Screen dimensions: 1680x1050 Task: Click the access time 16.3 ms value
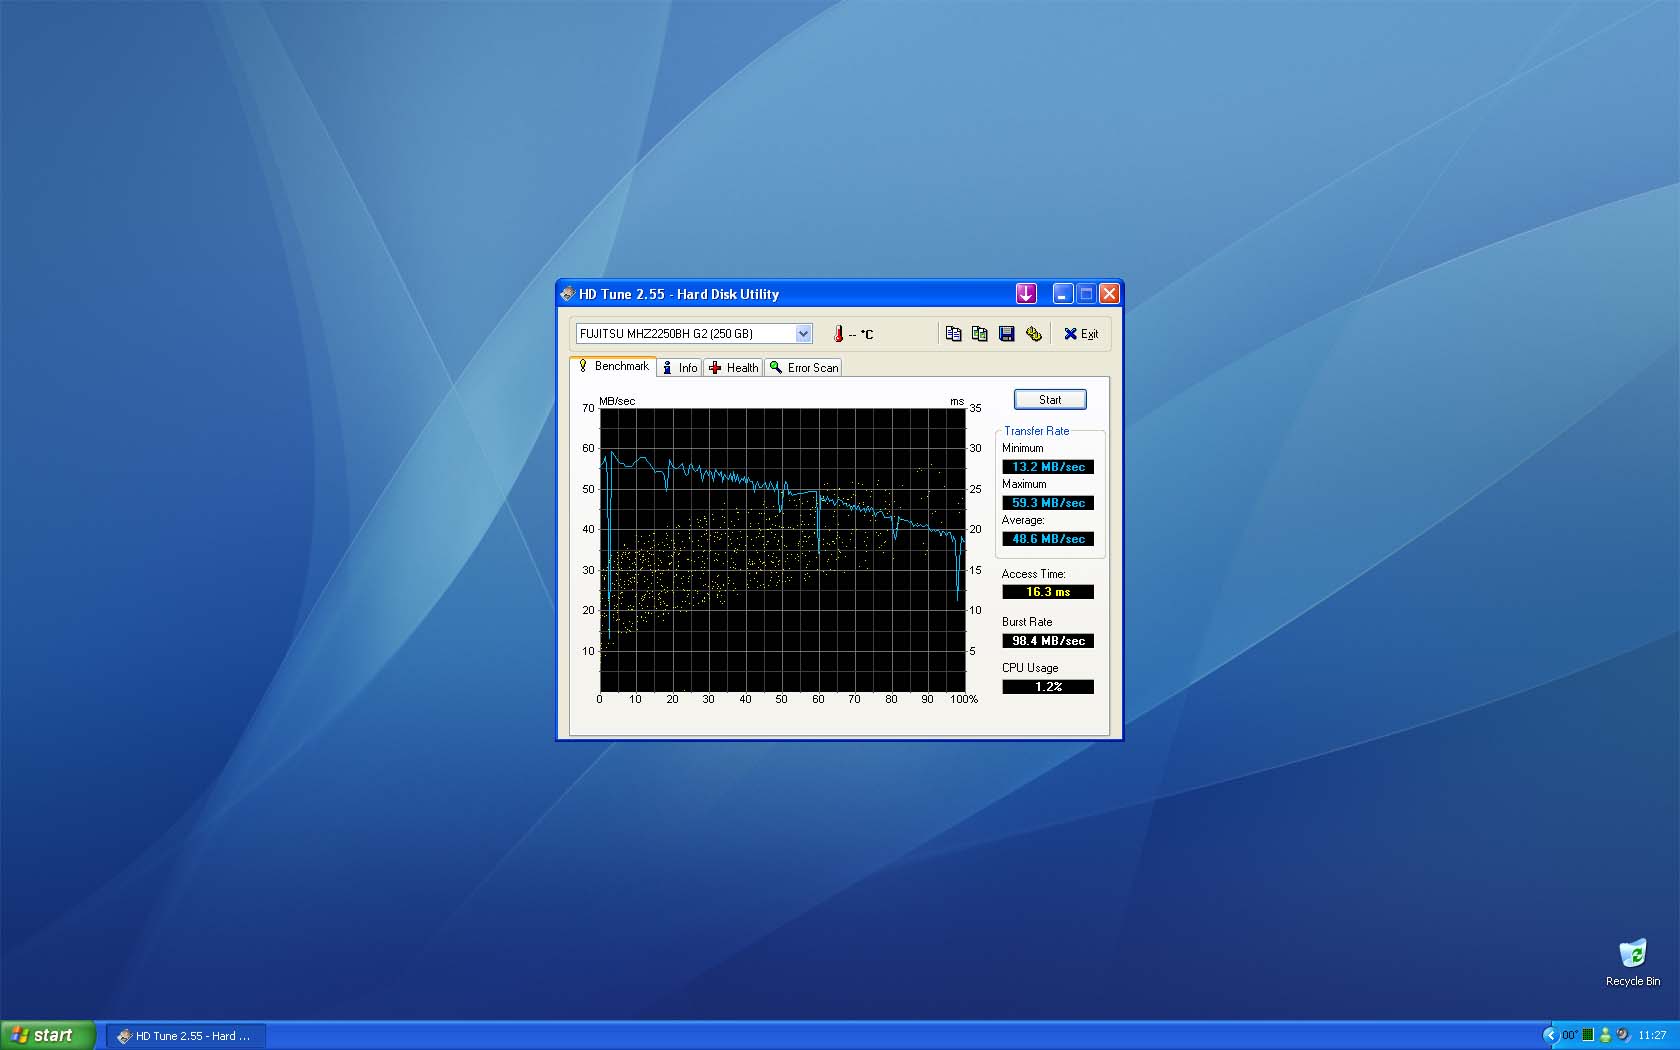(x=1048, y=592)
